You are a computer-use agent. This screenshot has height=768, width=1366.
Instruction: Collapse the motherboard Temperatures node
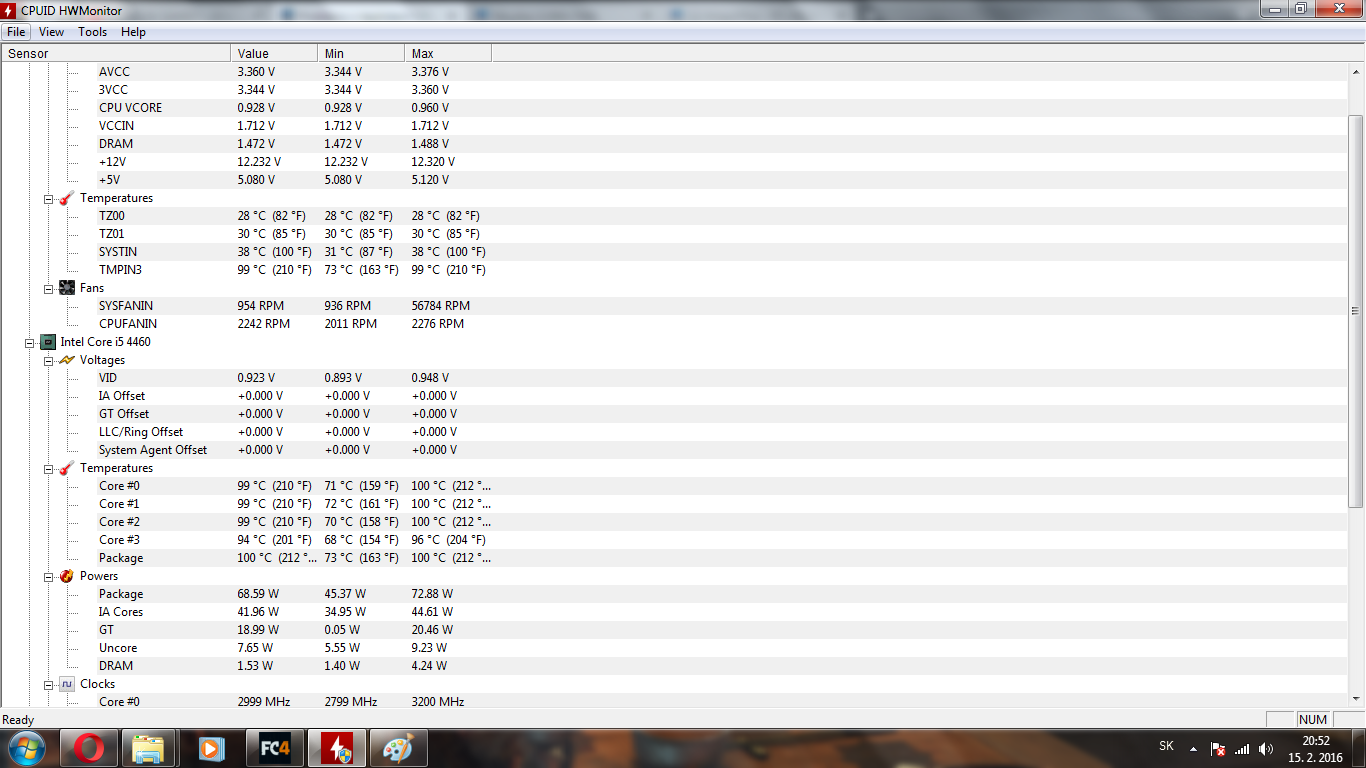[x=48, y=198]
